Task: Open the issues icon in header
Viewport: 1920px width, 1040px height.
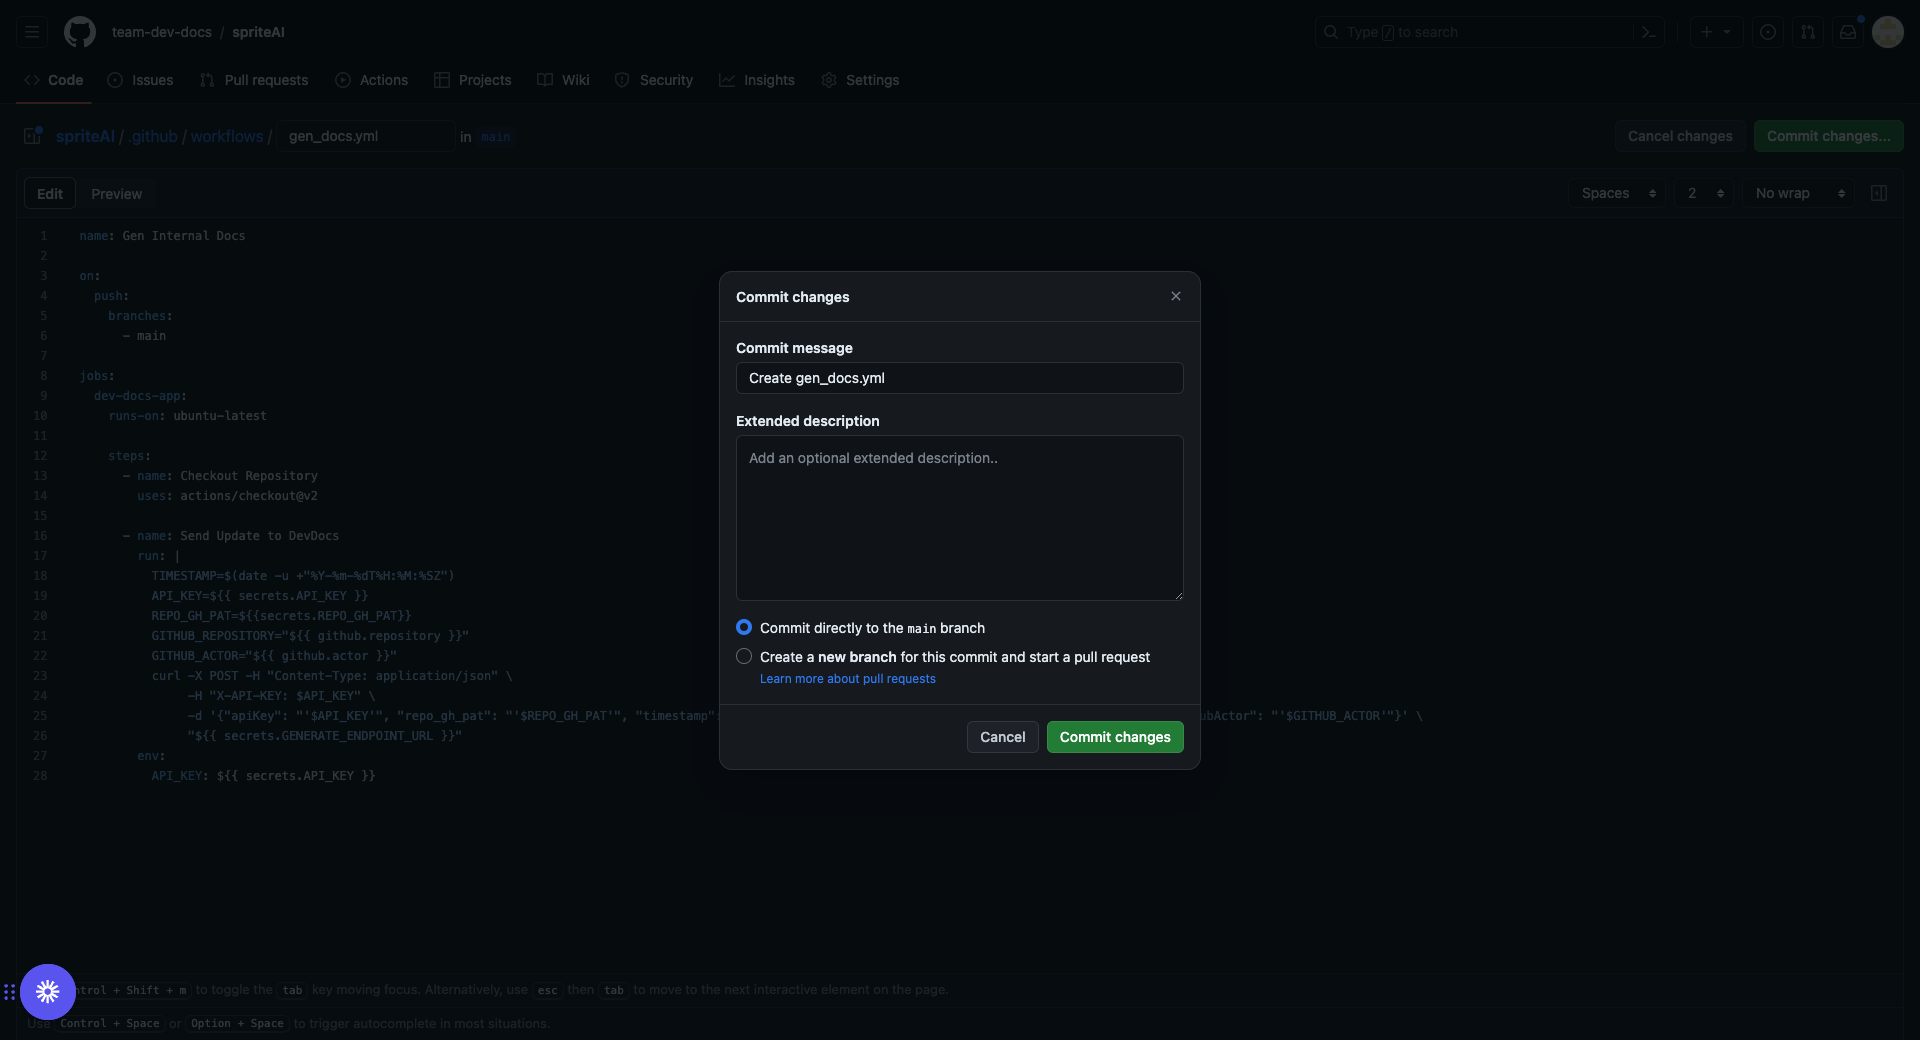Action: tap(1768, 32)
